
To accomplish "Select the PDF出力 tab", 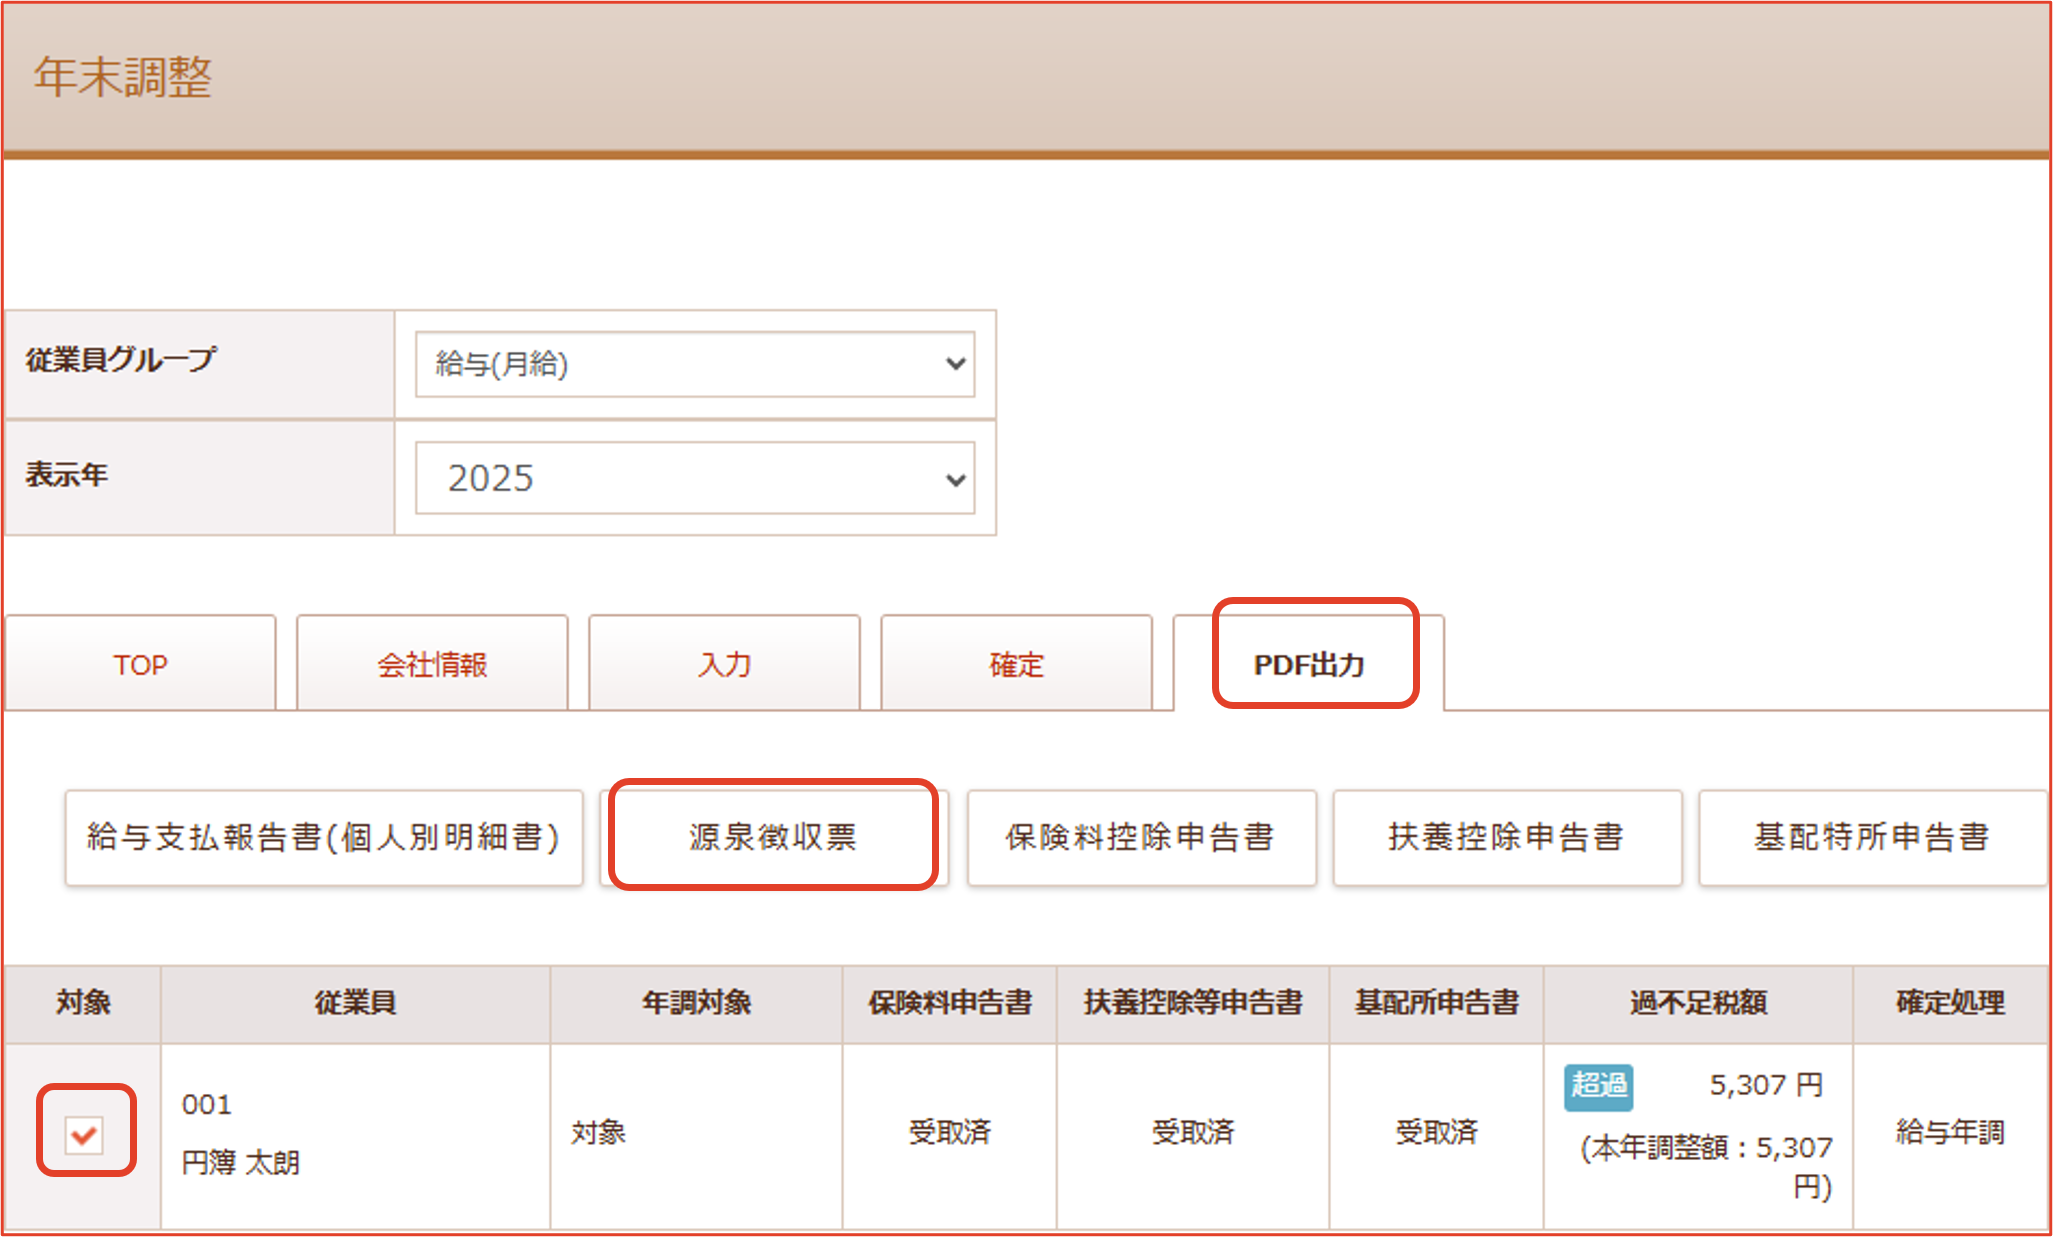I will click(x=1309, y=664).
